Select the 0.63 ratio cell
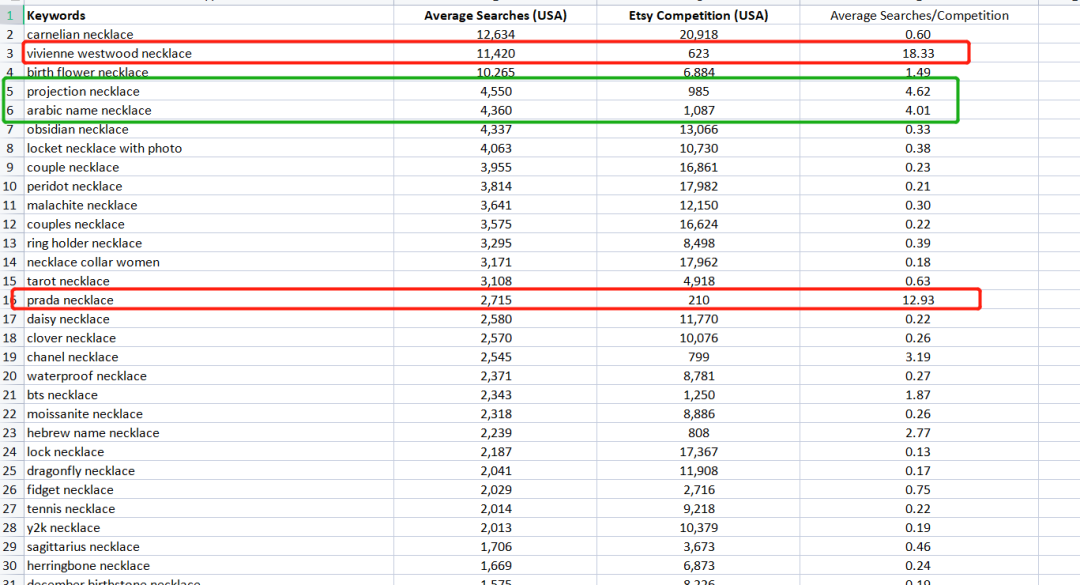Image resolution: width=1080 pixels, height=585 pixels. [919, 281]
